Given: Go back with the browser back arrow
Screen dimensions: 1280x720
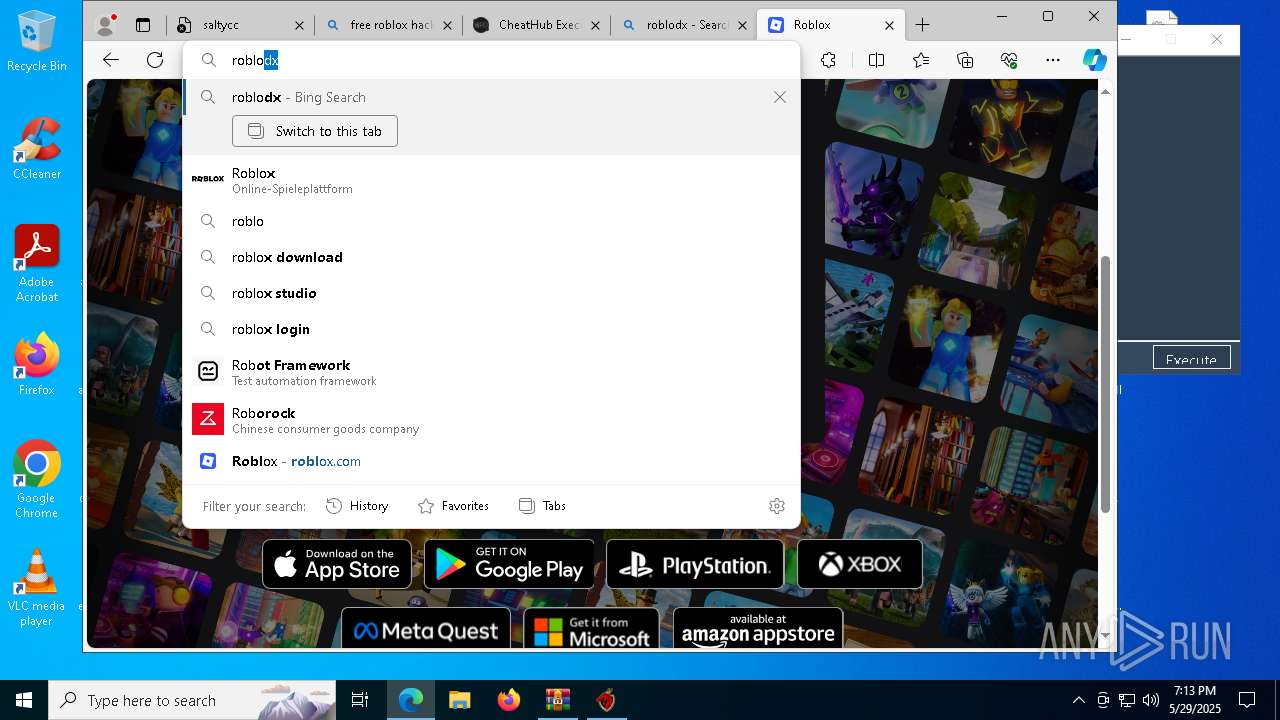Looking at the screenshot, I should pos(111,60).
